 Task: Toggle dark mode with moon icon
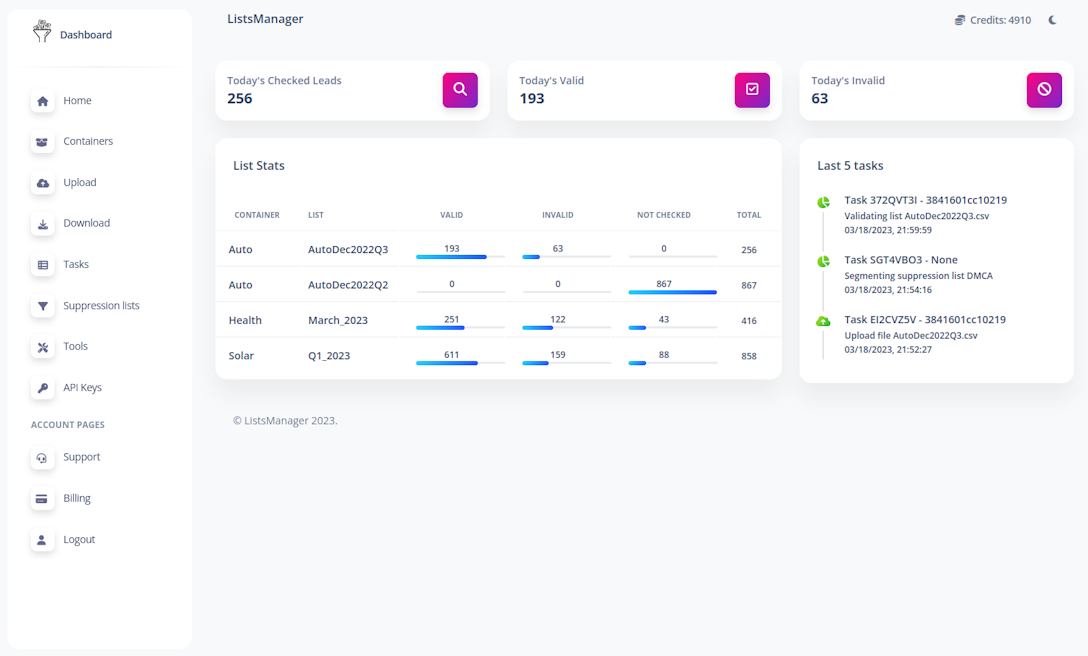pos(1052,20)
